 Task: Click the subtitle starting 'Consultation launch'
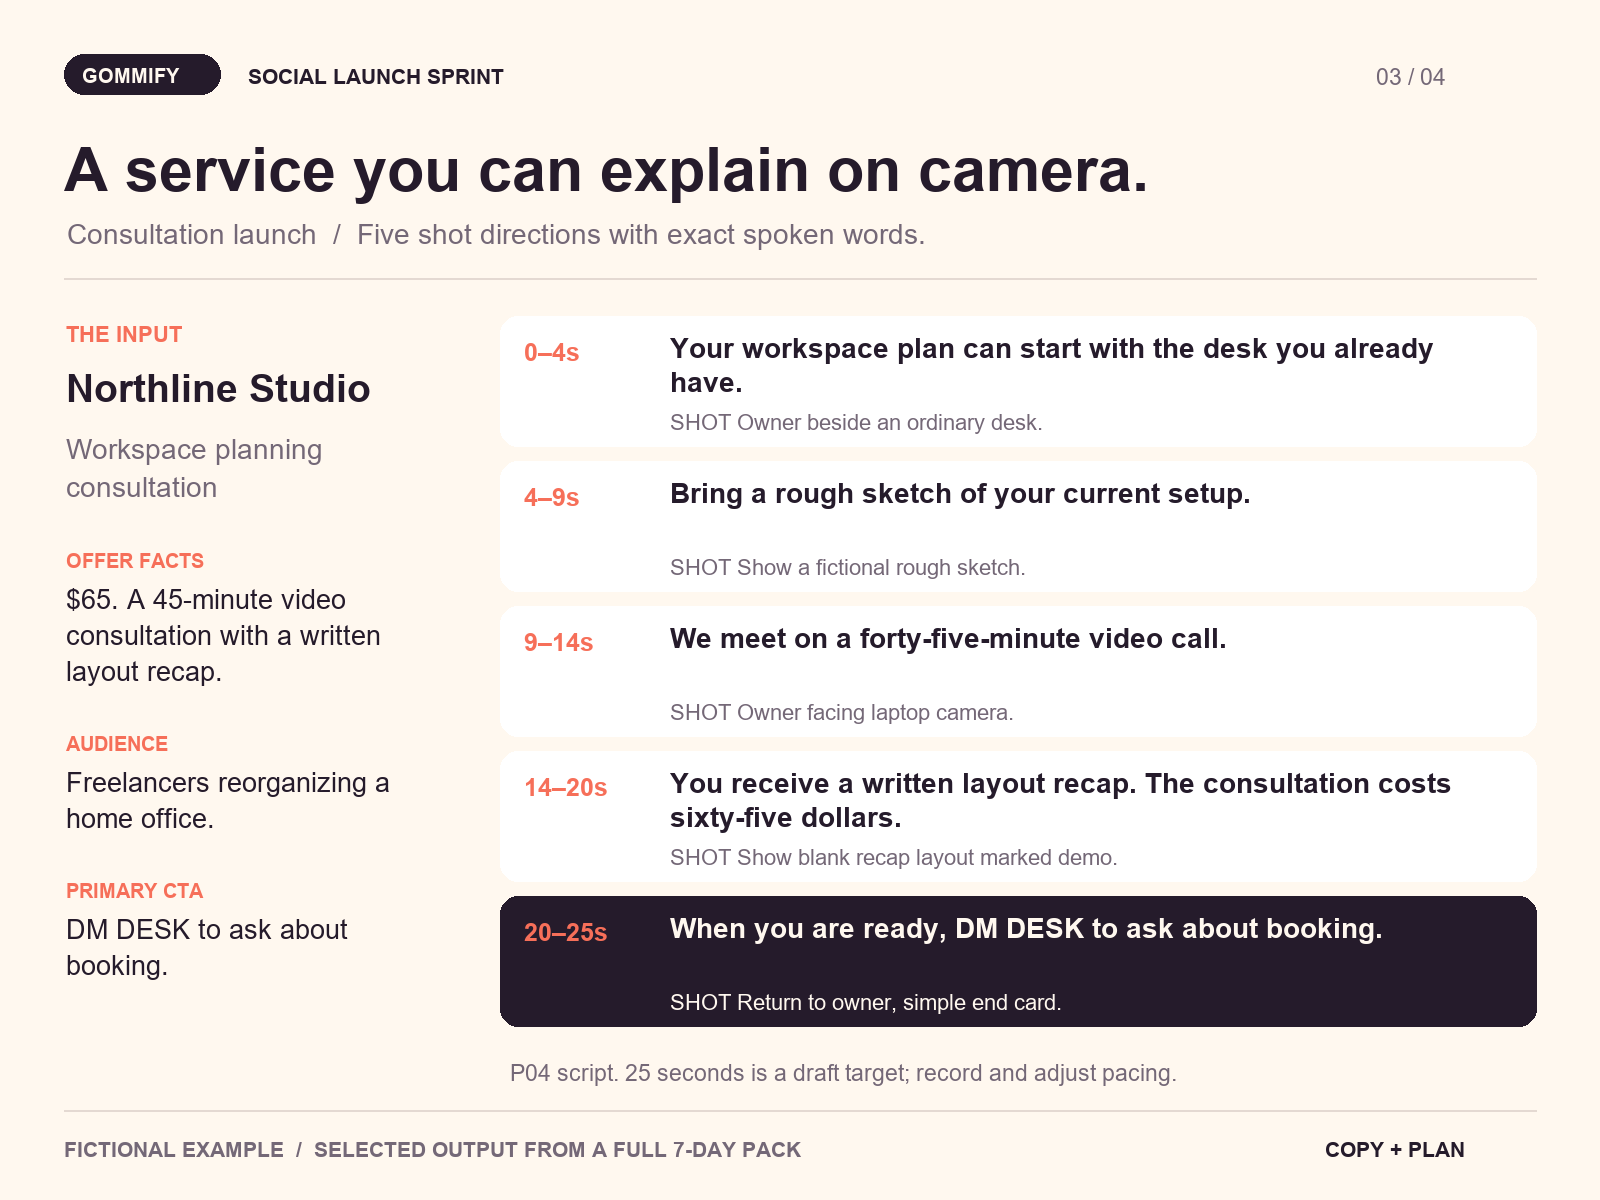pos(496,235)
